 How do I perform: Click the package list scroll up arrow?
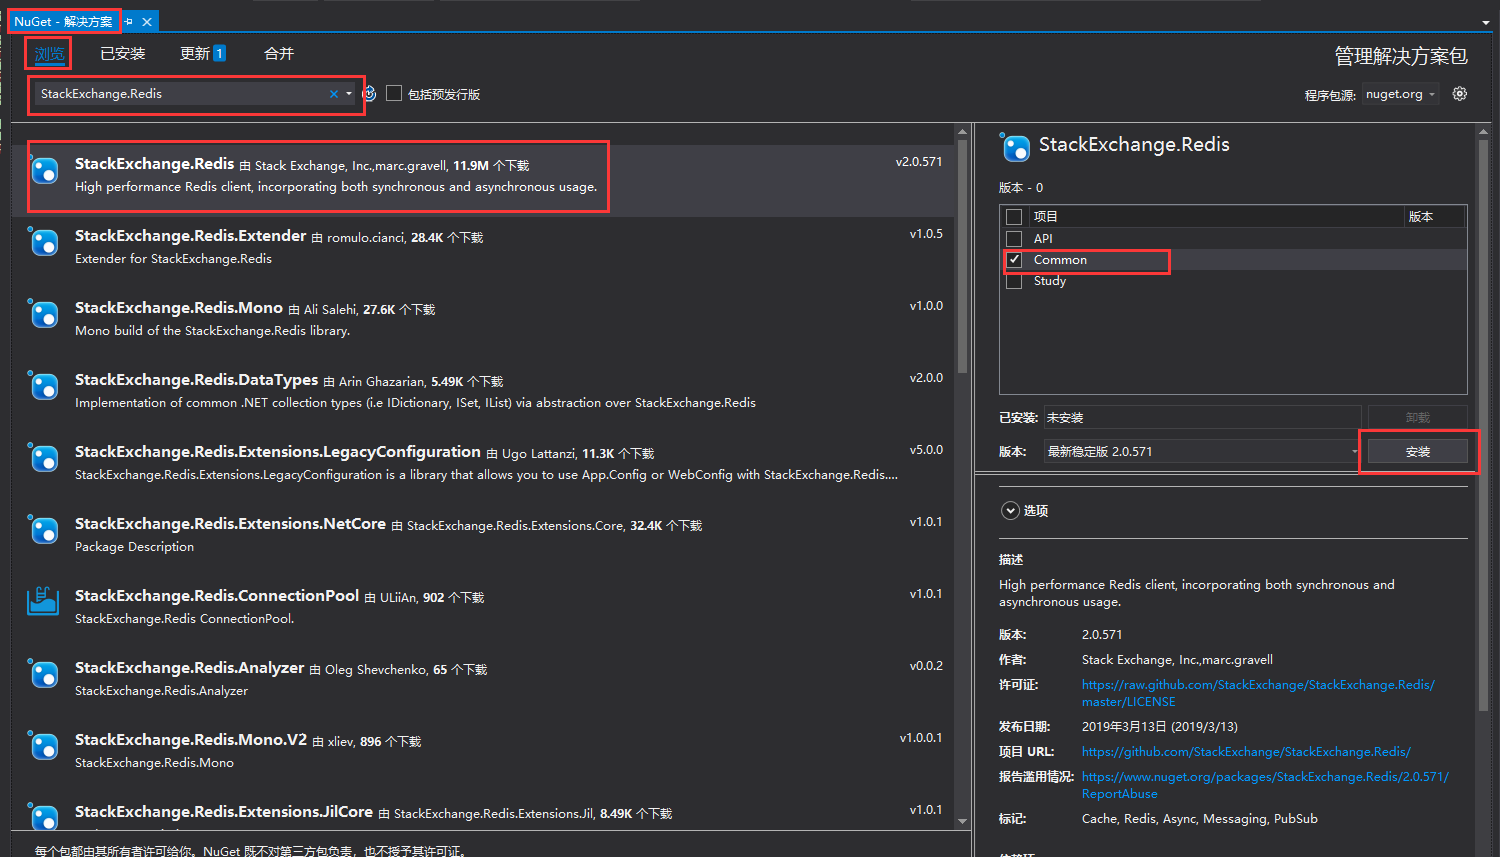tap(962, 132)
